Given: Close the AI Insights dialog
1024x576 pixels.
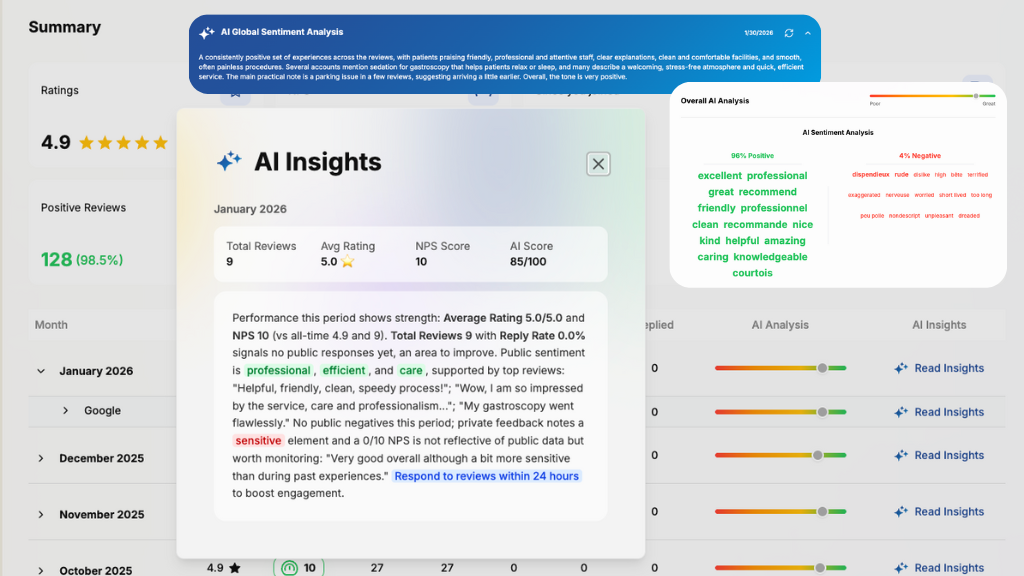Looking at the screenshot, I should point(598,164).
